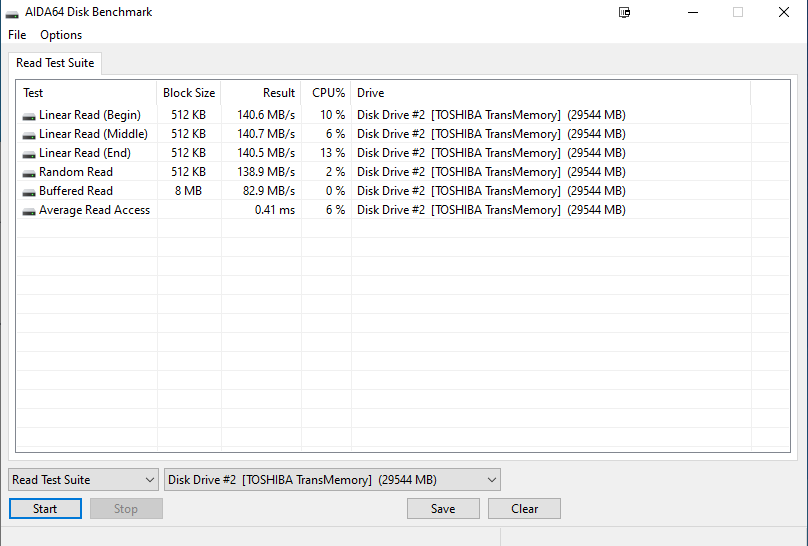Select the Read Test Suite tab
Viewport: 808px width, 546px height.
click(55, 63)
